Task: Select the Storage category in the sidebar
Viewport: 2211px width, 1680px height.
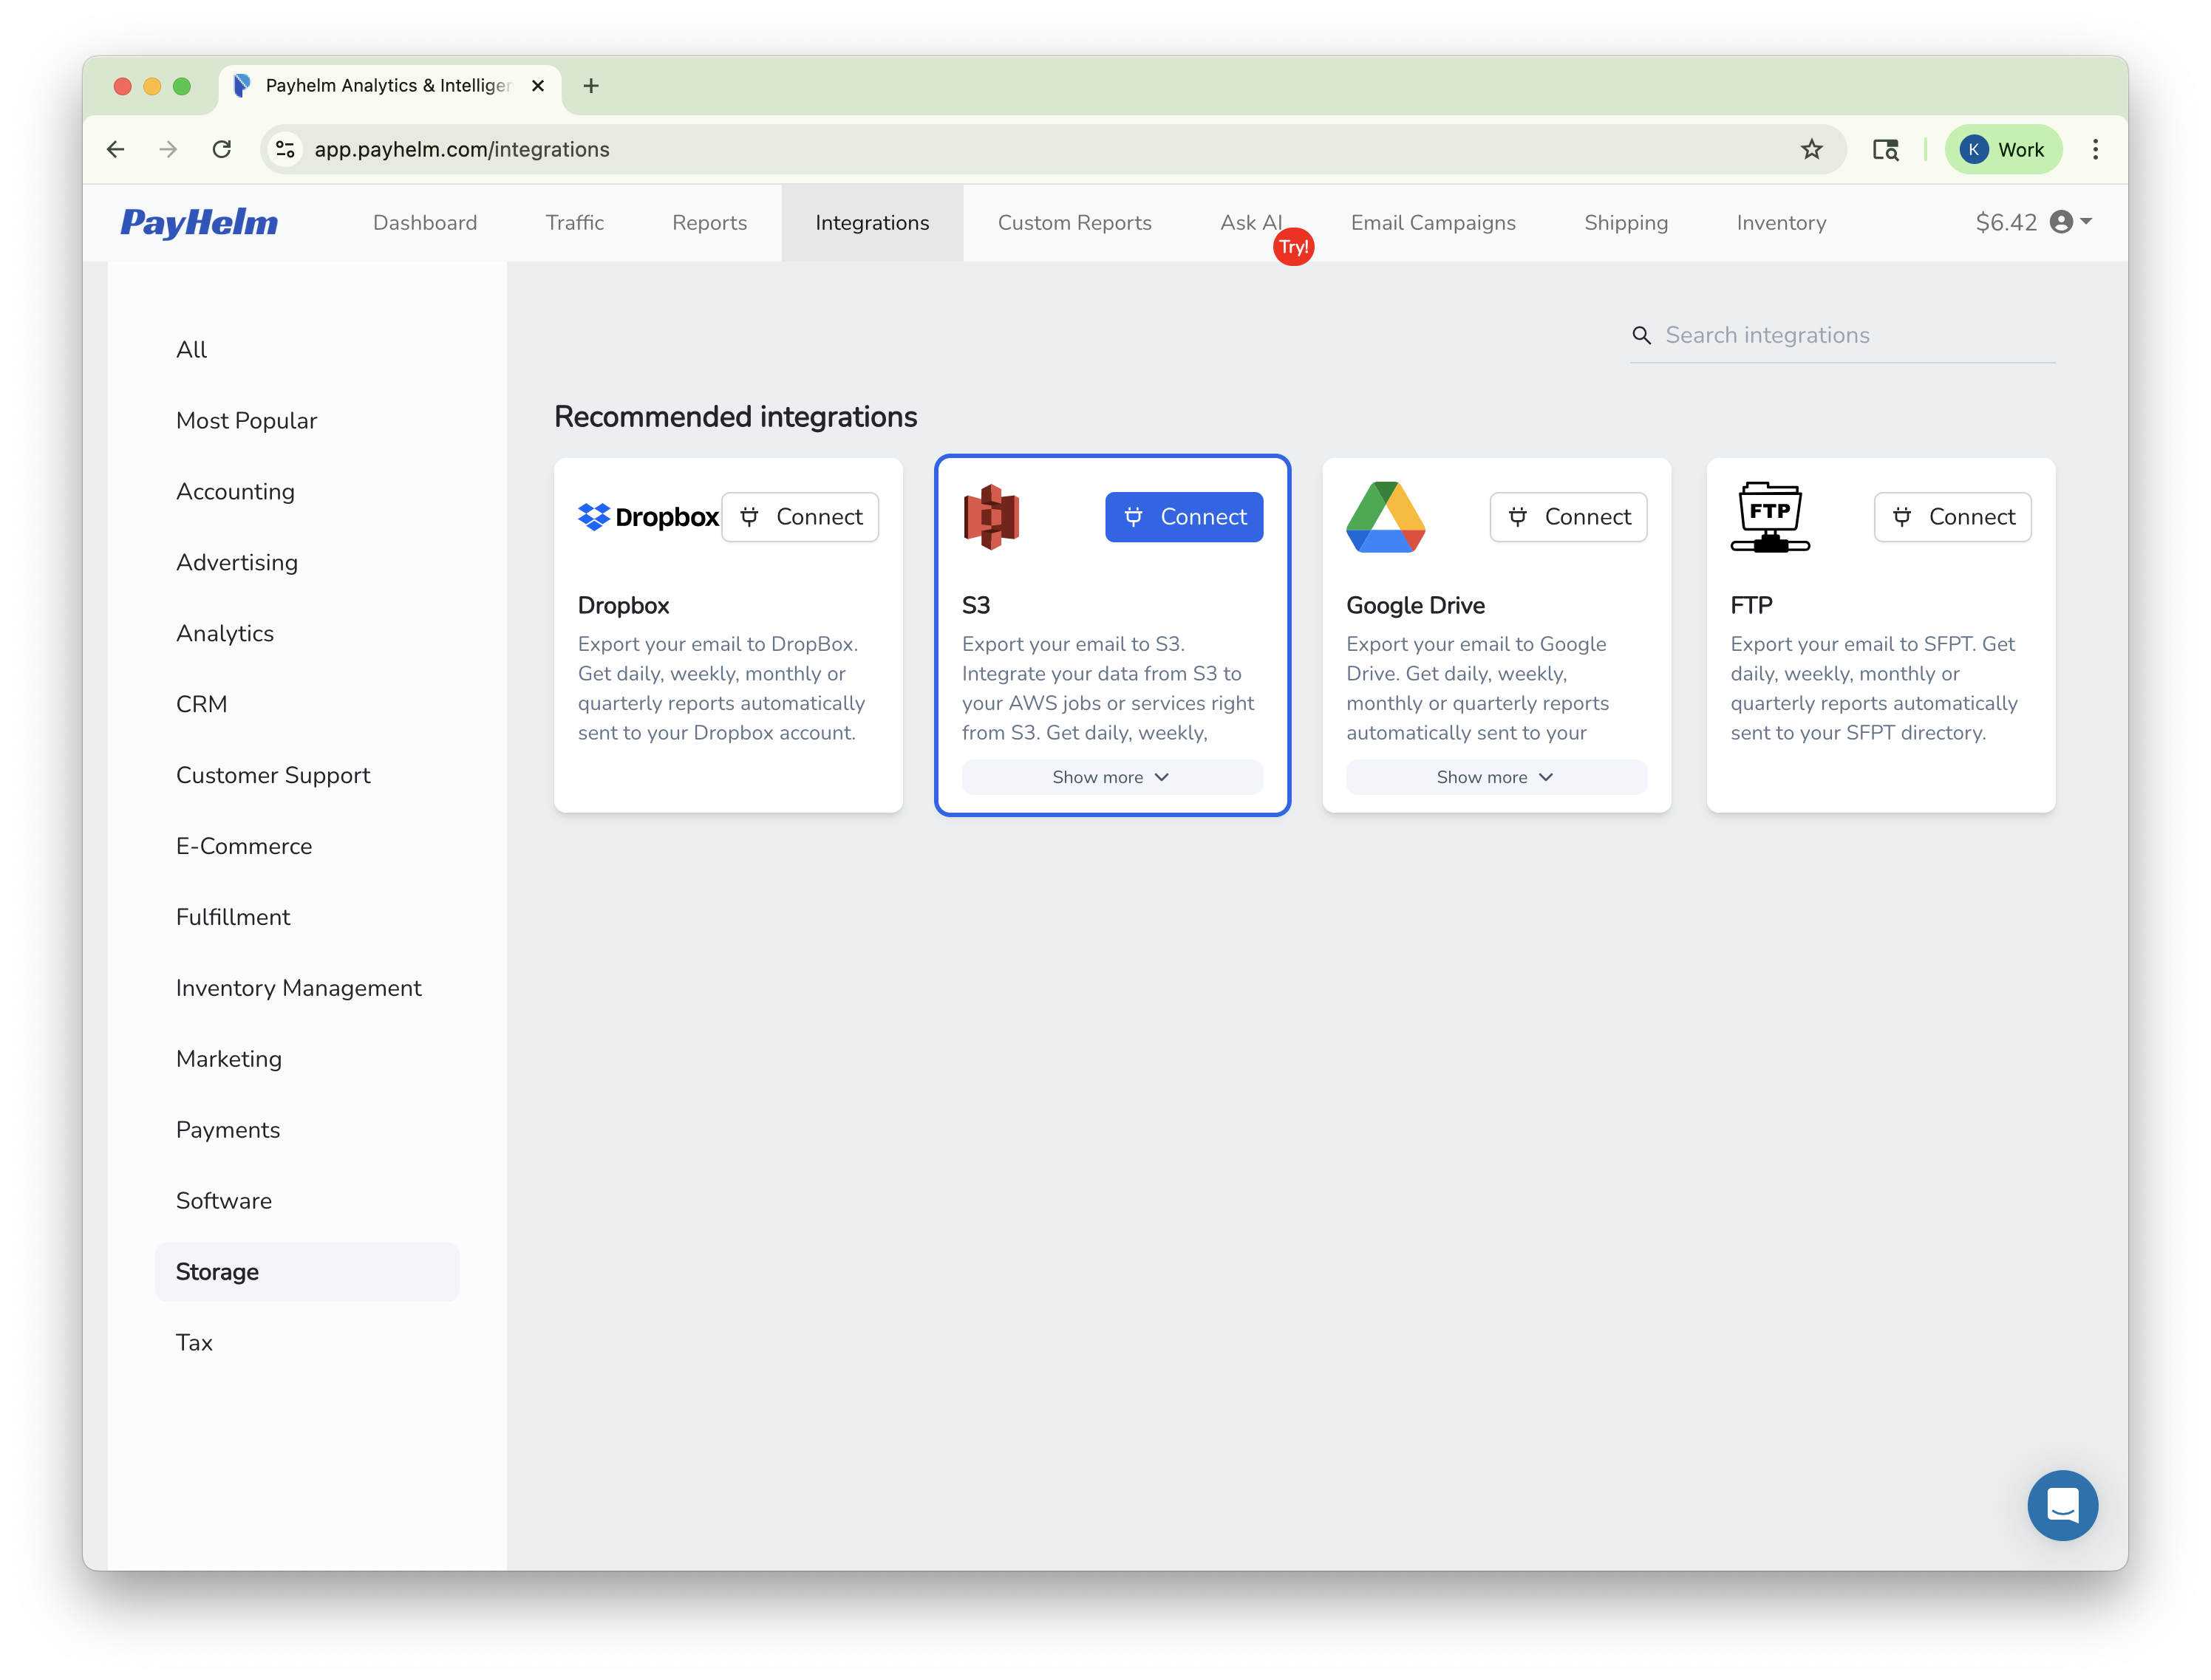Action: 217,1271
